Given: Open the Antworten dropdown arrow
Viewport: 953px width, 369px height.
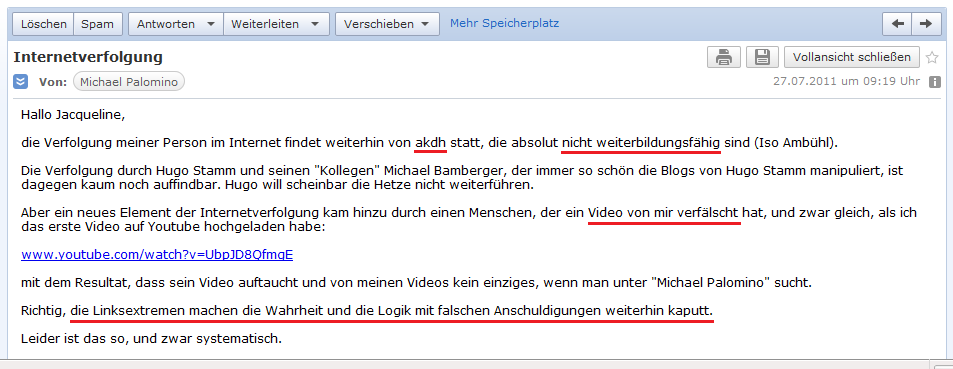Looking at the screenshot, I should pos(211,24).
